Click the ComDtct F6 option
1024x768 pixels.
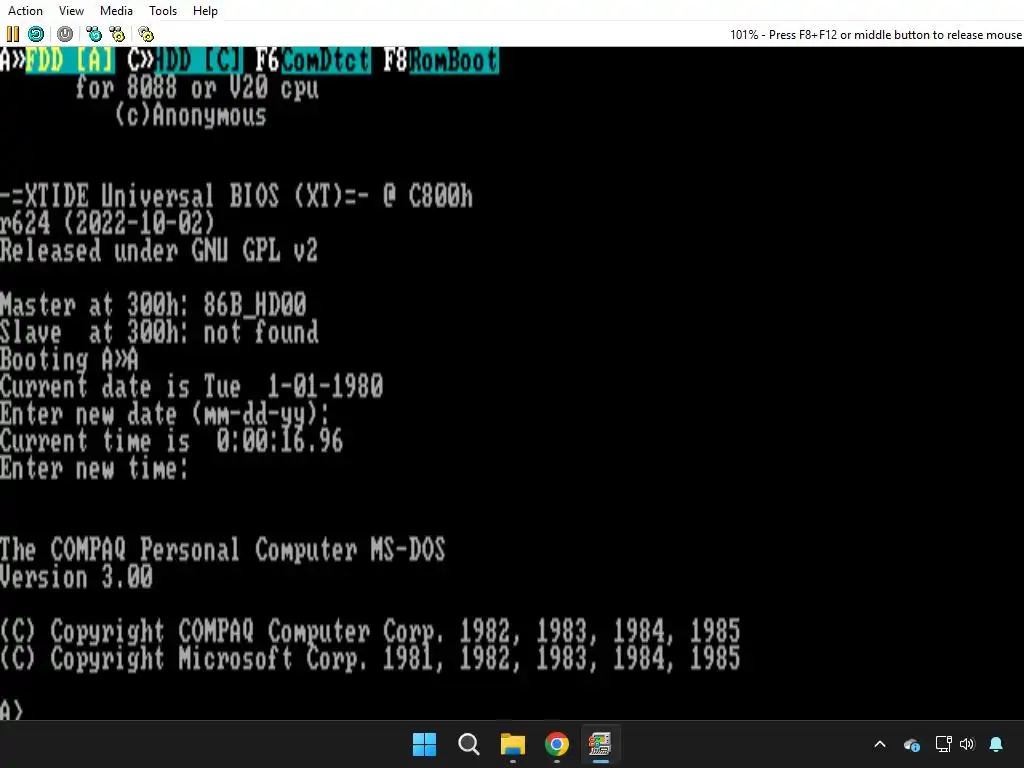326,60
